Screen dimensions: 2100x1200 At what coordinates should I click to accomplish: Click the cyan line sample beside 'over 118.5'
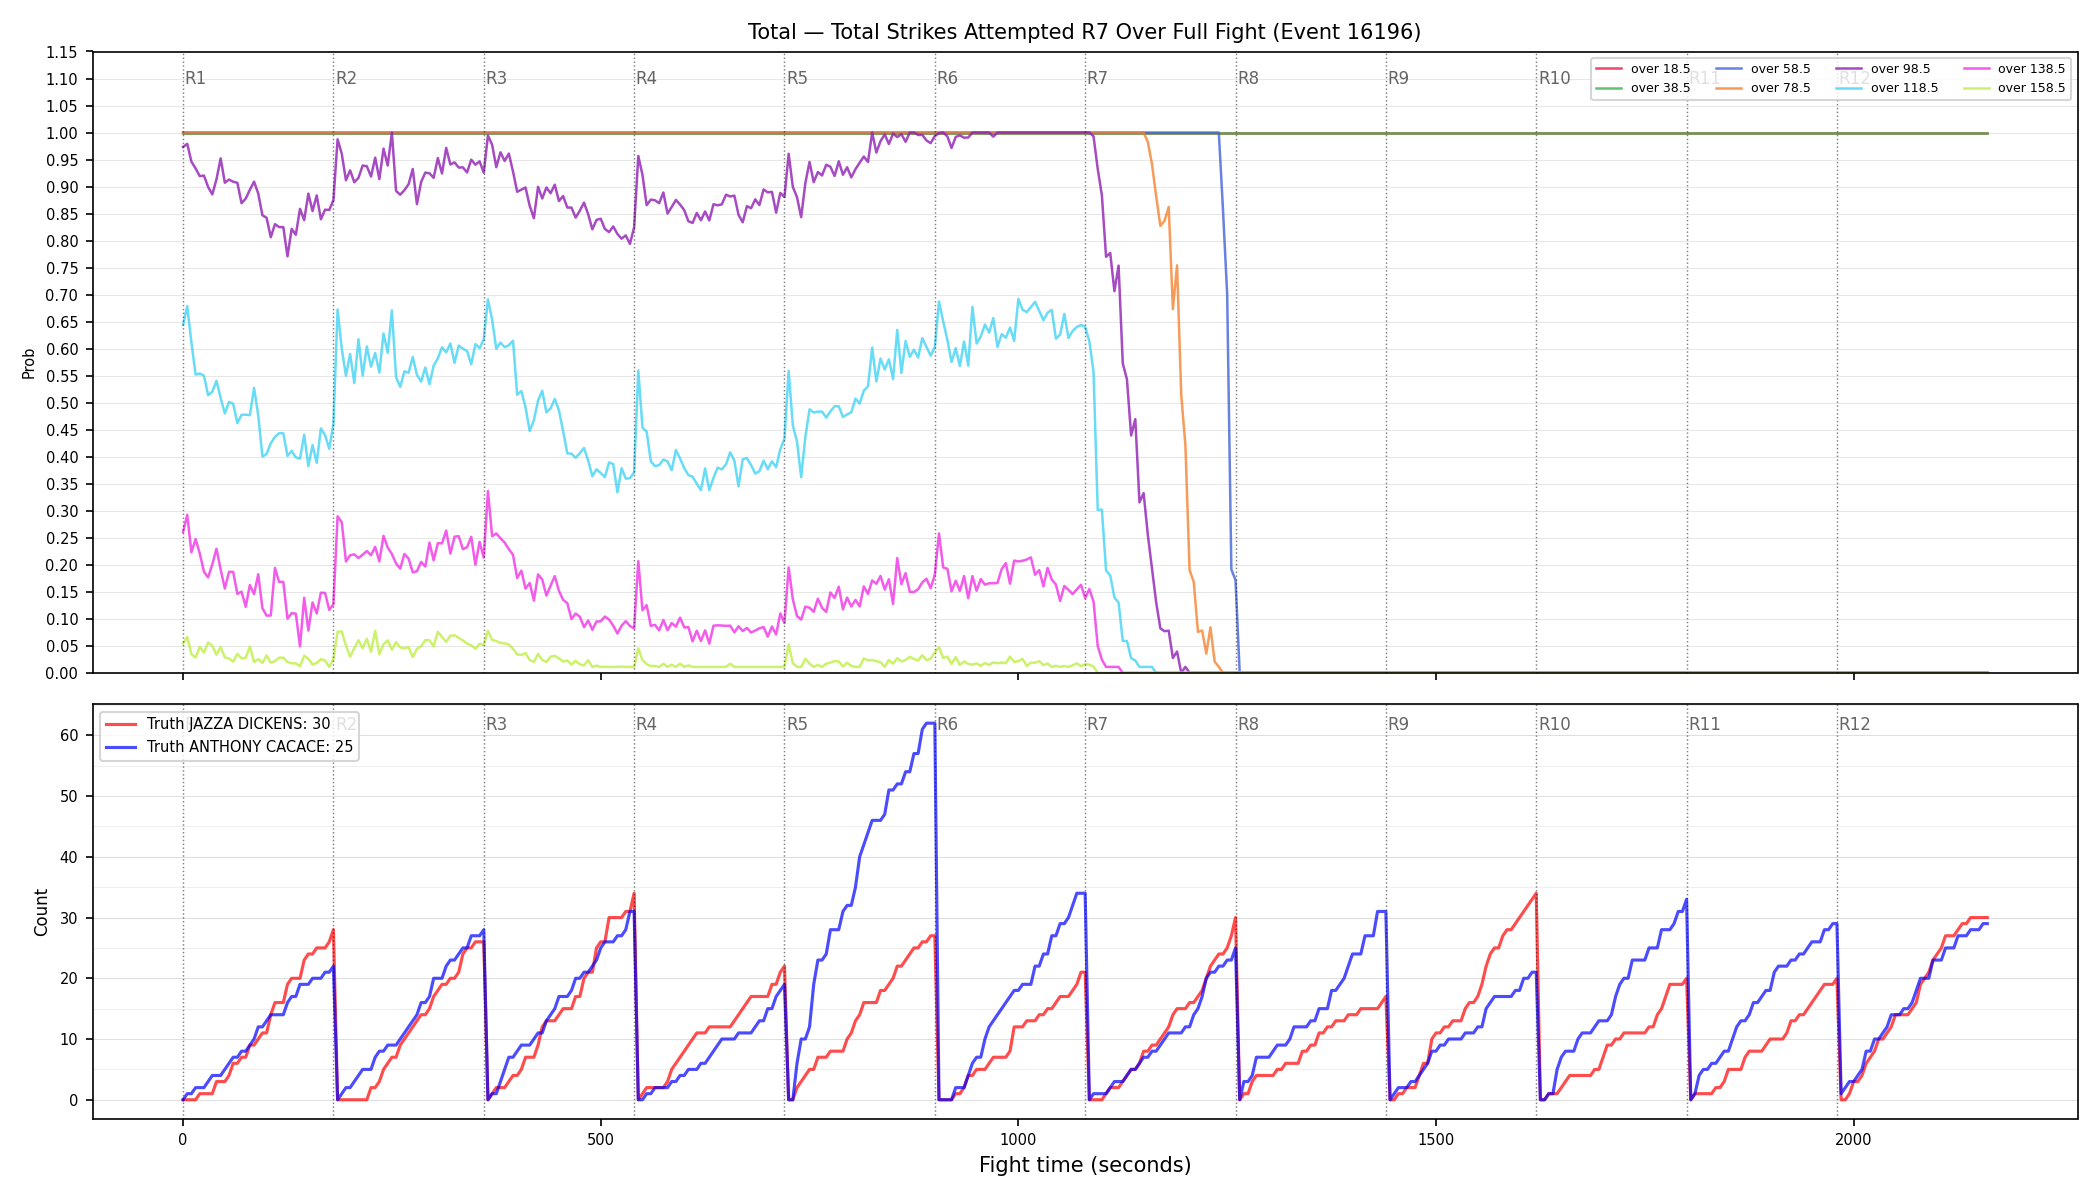(x=1849, y=88)
